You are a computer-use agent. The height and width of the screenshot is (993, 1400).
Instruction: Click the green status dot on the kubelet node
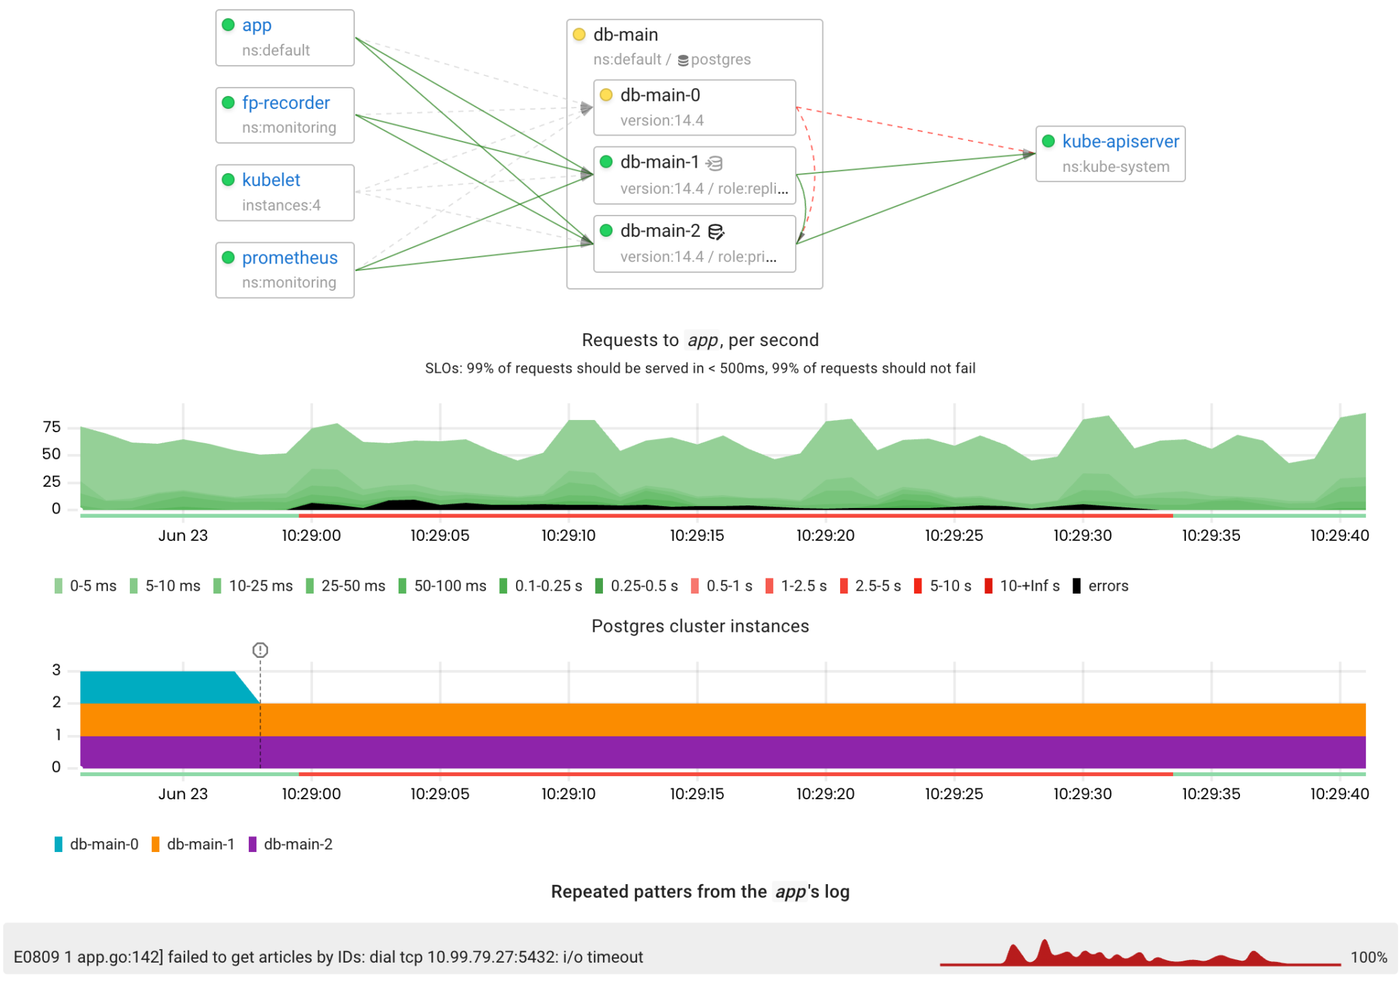click(x=227, y=179)
